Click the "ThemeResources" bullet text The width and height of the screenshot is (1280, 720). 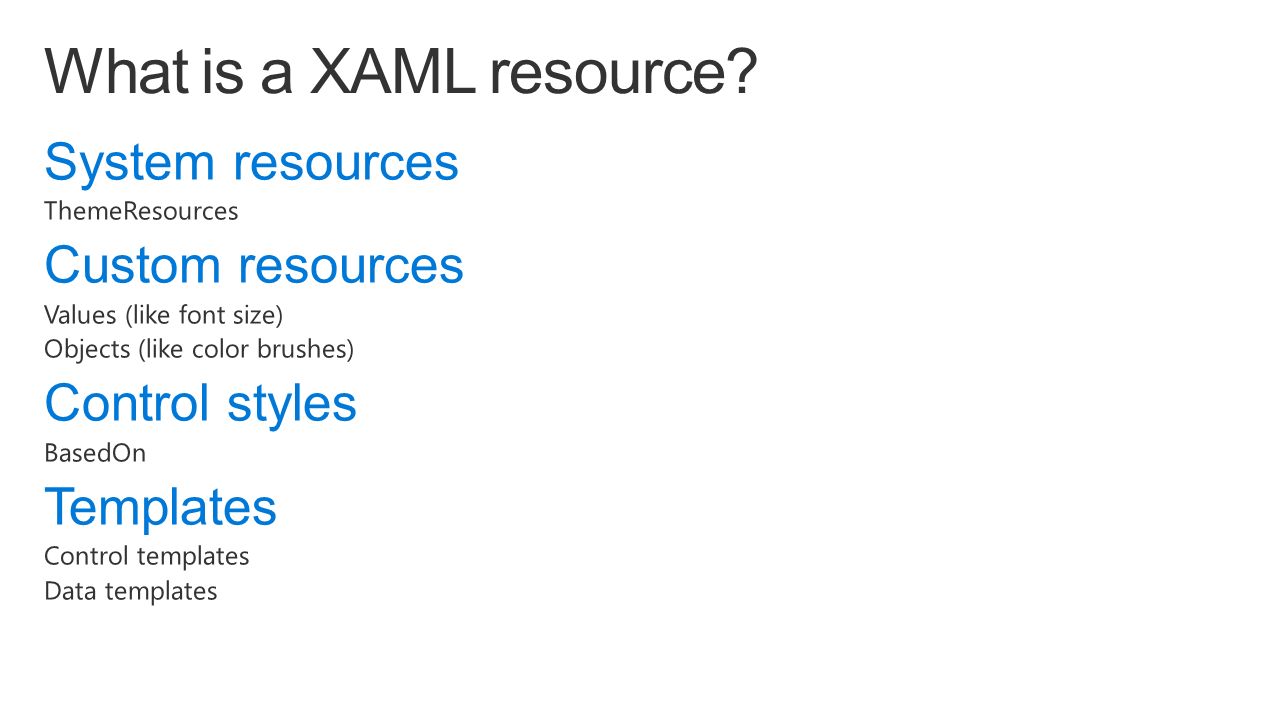tap(141, 212)
